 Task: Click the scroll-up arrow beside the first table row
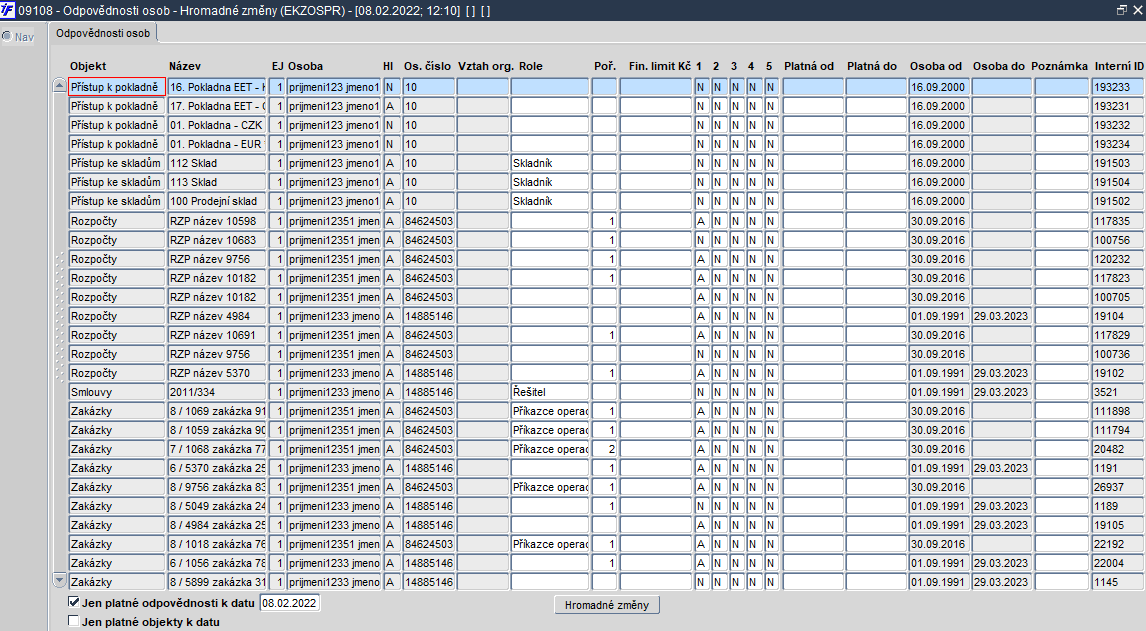60,86
